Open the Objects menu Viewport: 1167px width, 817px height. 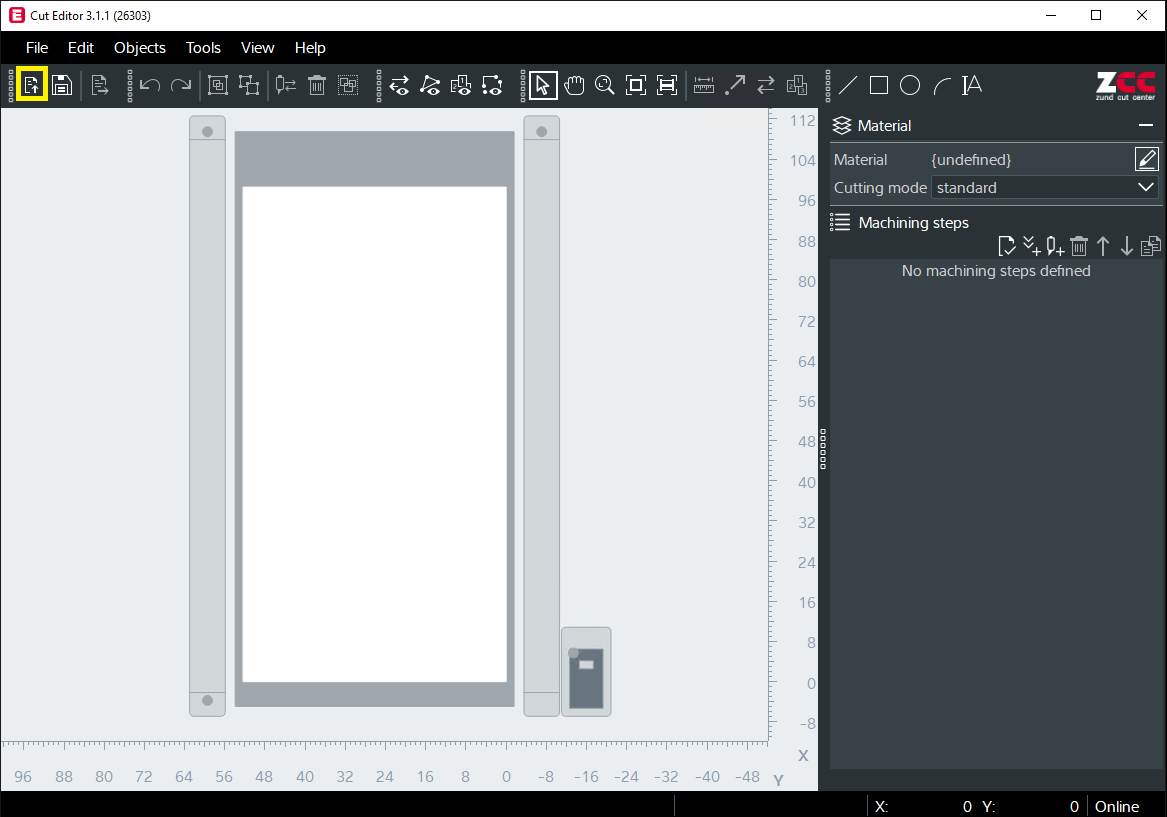139,47
